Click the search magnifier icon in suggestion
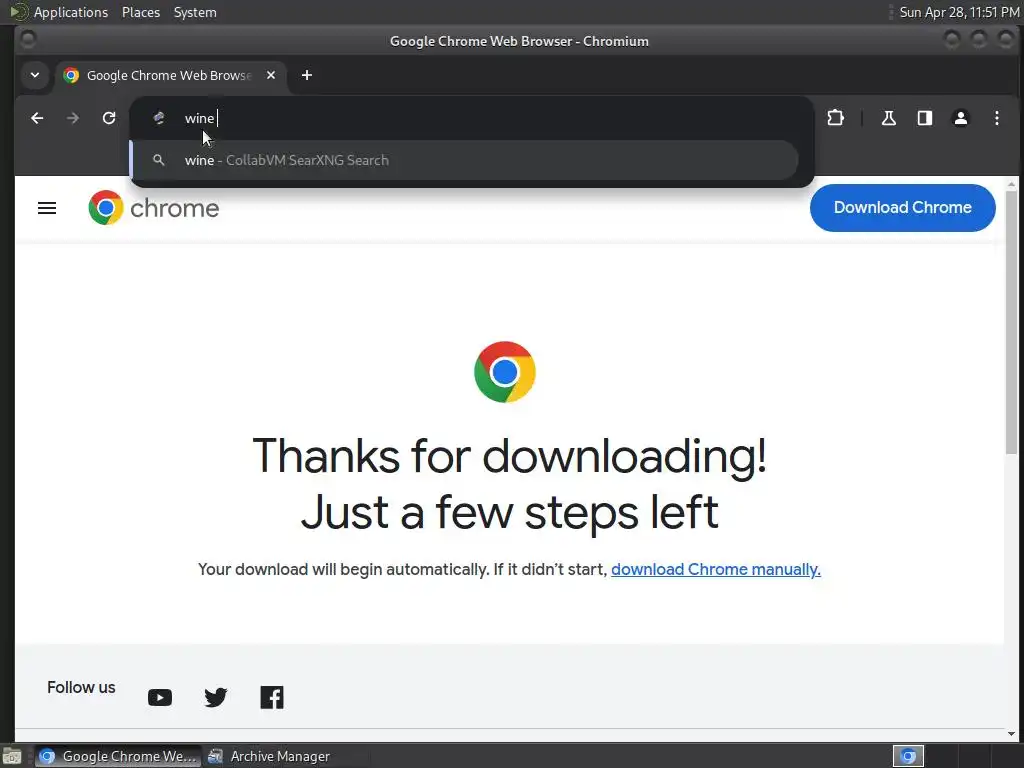Viewport: 1024px width, 768px height. coord(159,160)
